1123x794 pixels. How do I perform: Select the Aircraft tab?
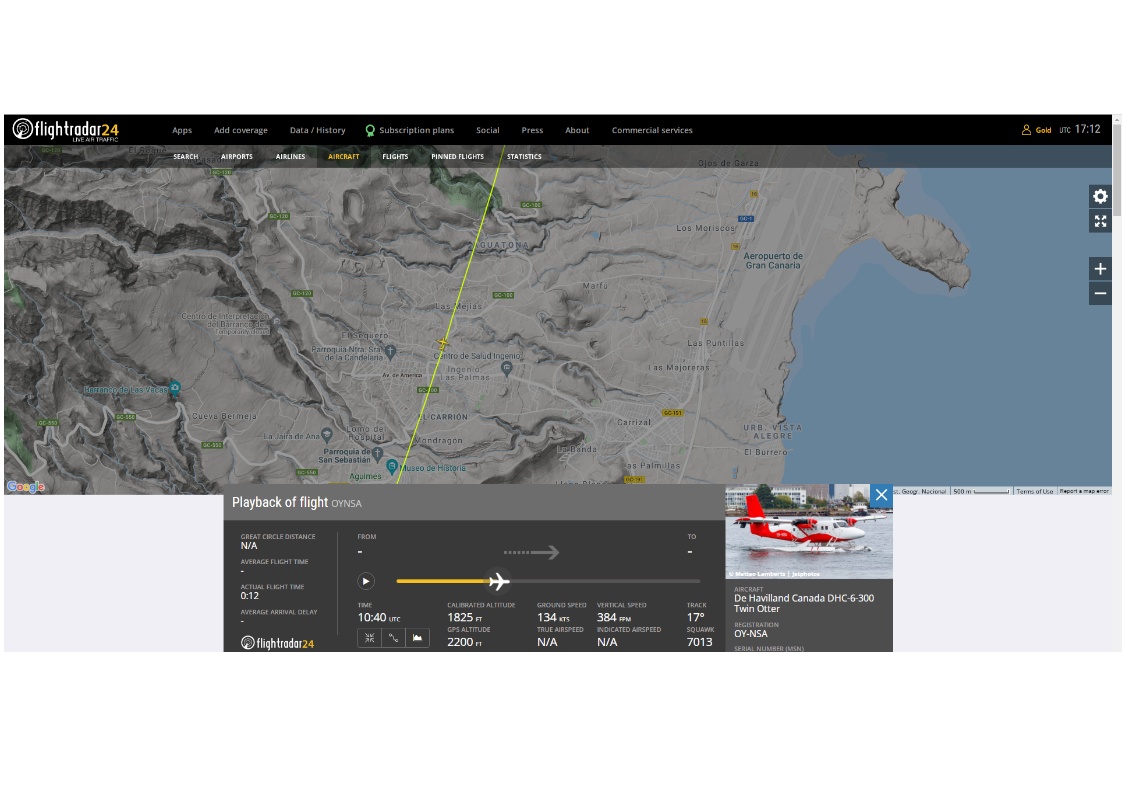[344, 156]
